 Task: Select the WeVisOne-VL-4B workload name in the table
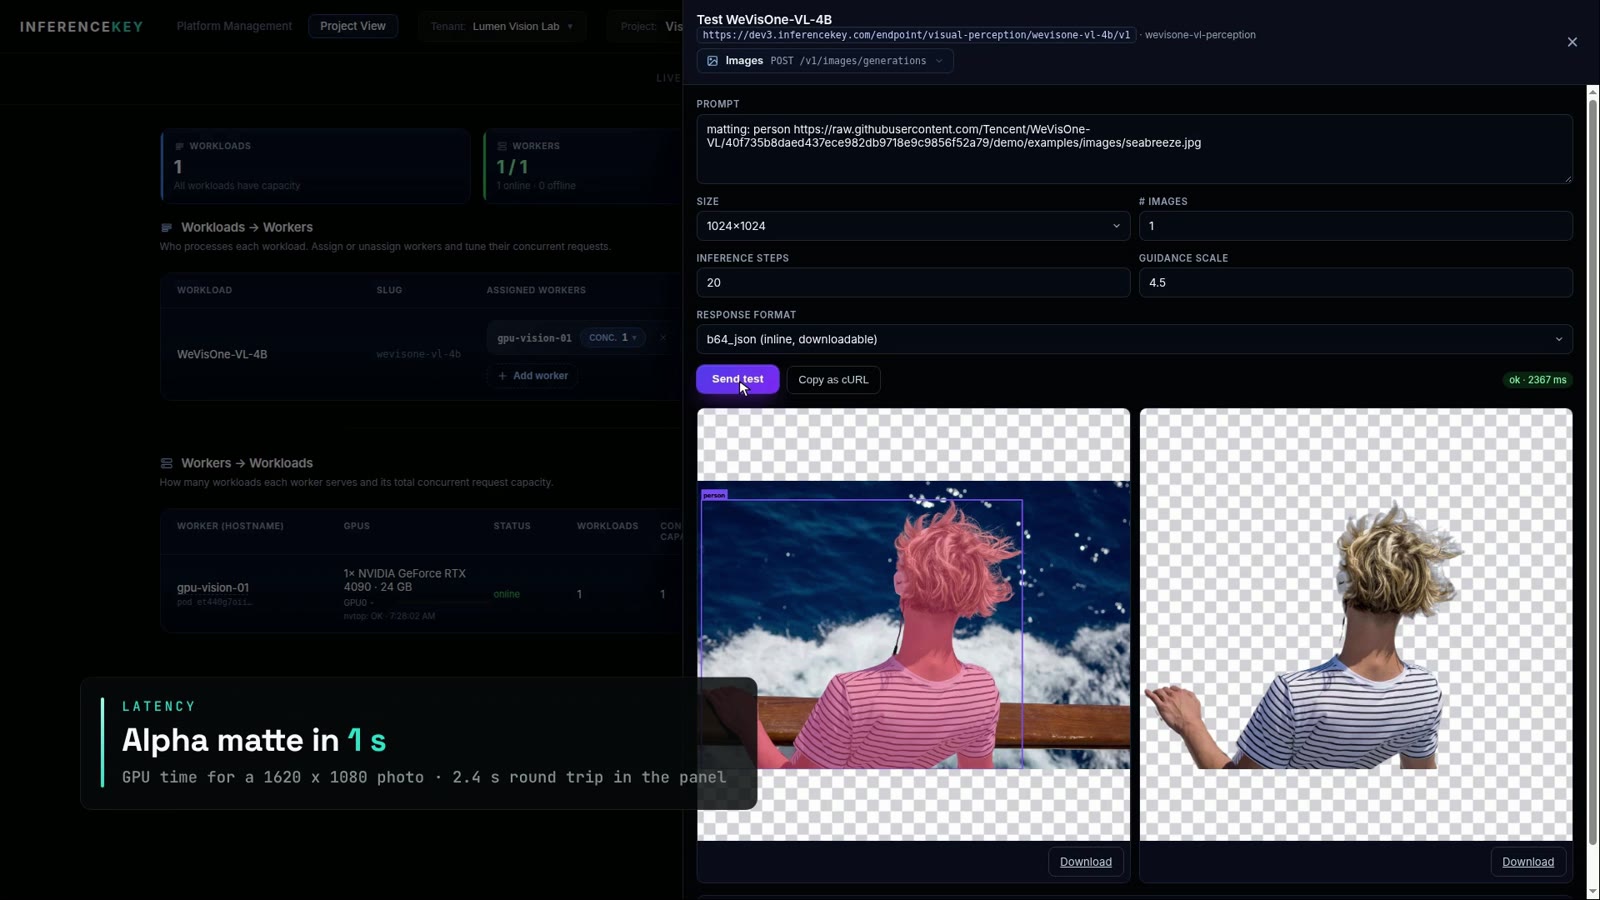coord(222,354)
